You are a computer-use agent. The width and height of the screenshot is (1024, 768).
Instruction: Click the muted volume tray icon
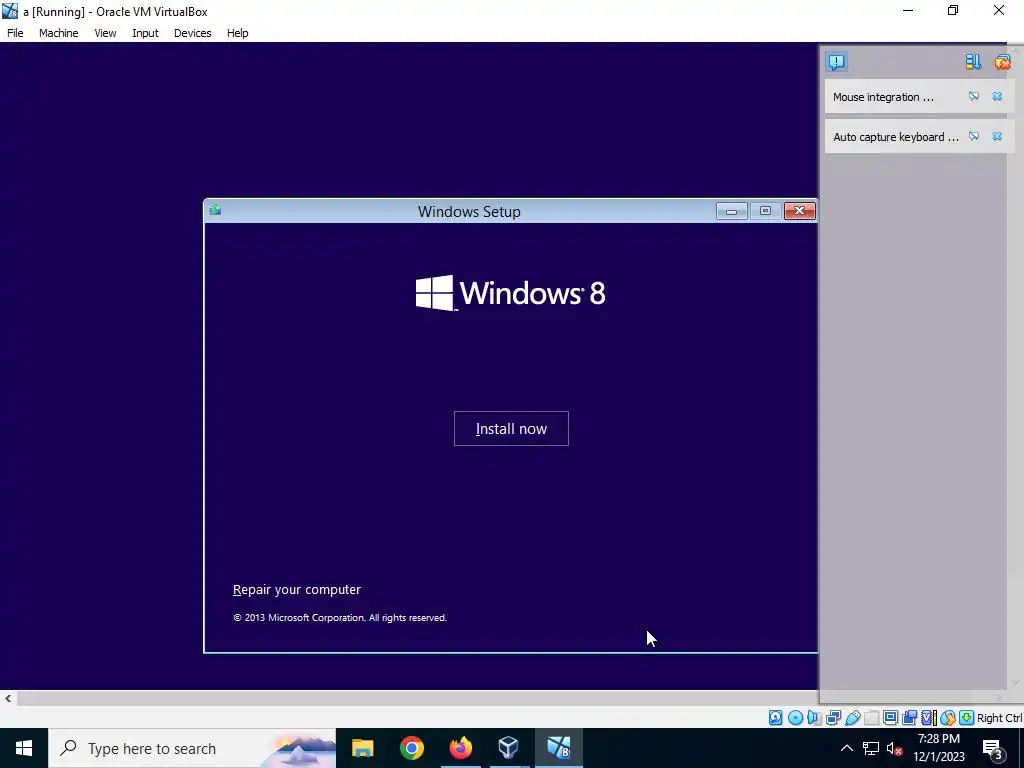point(894,749)
